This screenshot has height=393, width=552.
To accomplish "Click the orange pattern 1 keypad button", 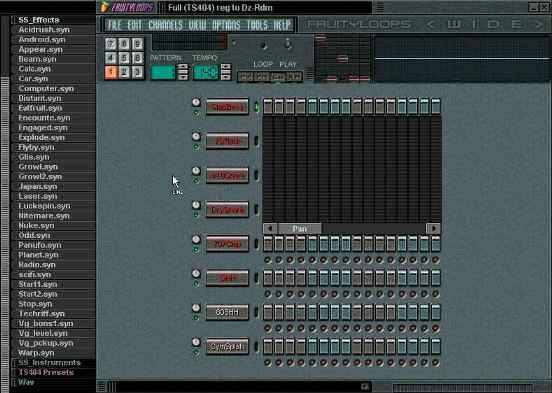I will [110, 72].
